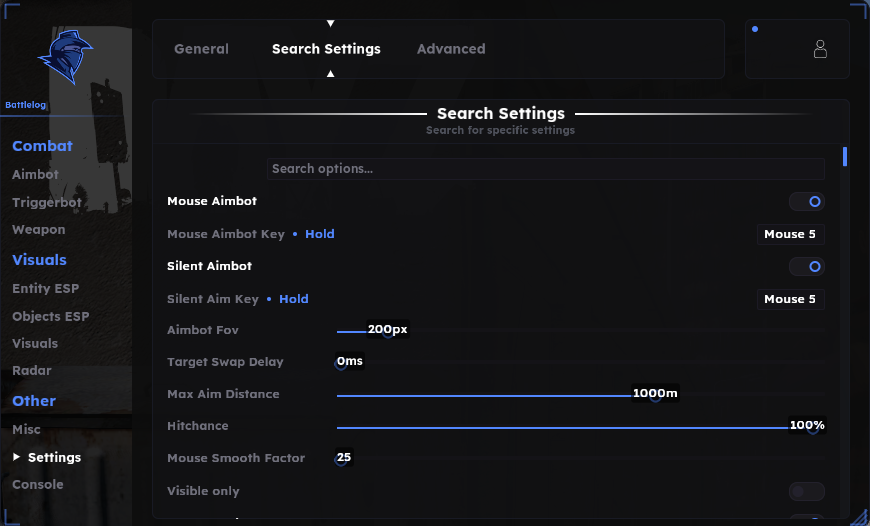This screenshot has width=870, height=526.
Task: Change the Silent Aim Key binding Mouse 5
Action: (790, 299)
